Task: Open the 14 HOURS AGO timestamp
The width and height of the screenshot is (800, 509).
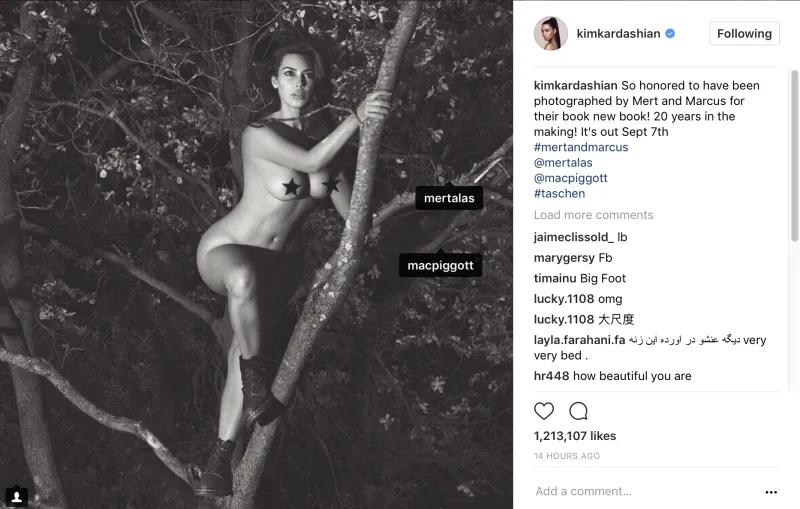Action: (567, 456)
